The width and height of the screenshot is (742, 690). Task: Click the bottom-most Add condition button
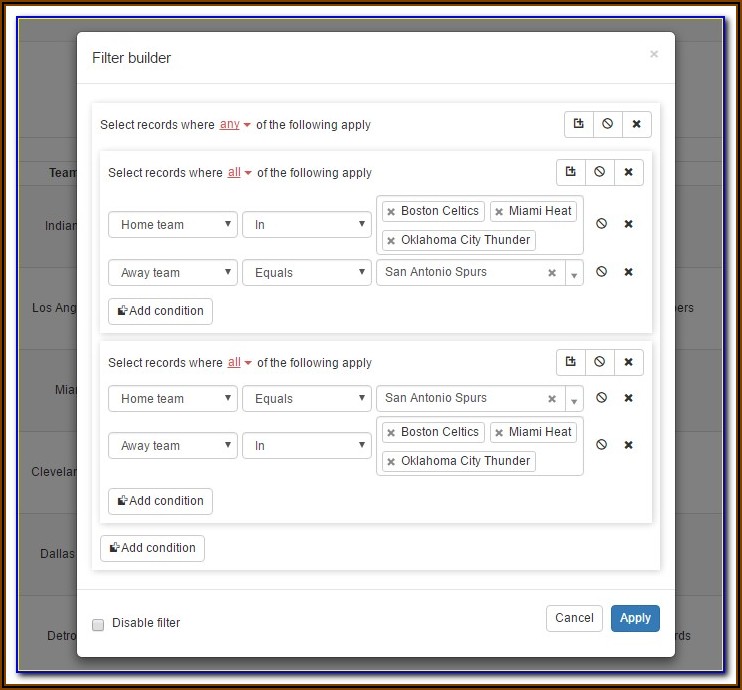(152, 548)
